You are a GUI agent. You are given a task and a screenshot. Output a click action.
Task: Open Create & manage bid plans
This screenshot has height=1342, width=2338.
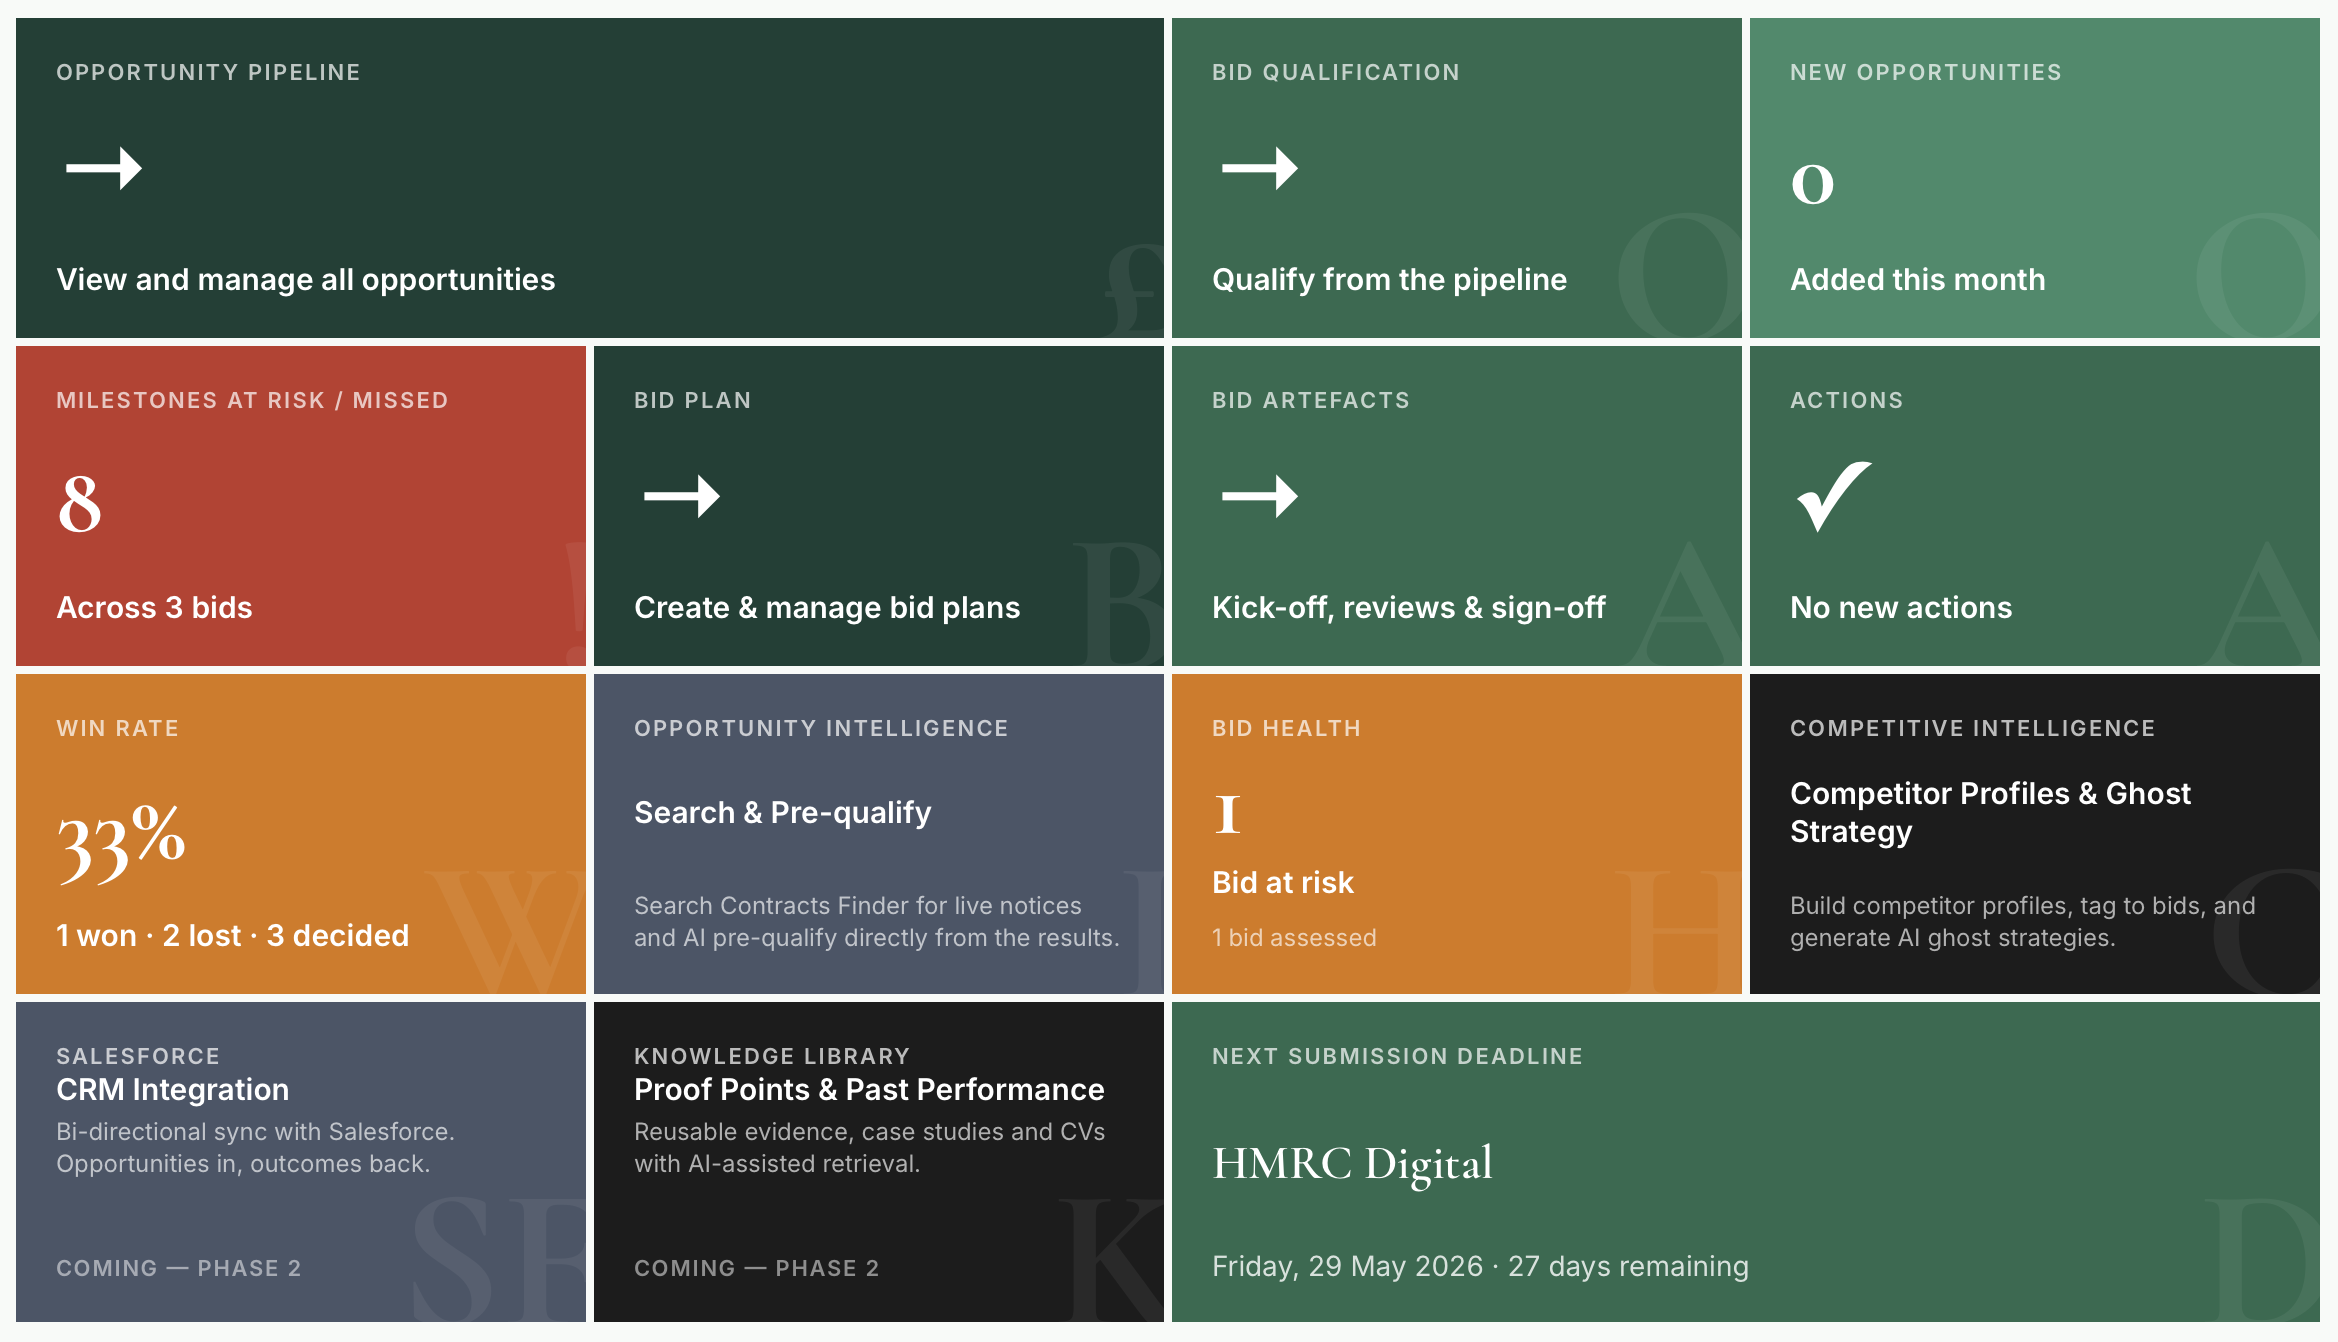pyautogui.click(x=827, y=607)
